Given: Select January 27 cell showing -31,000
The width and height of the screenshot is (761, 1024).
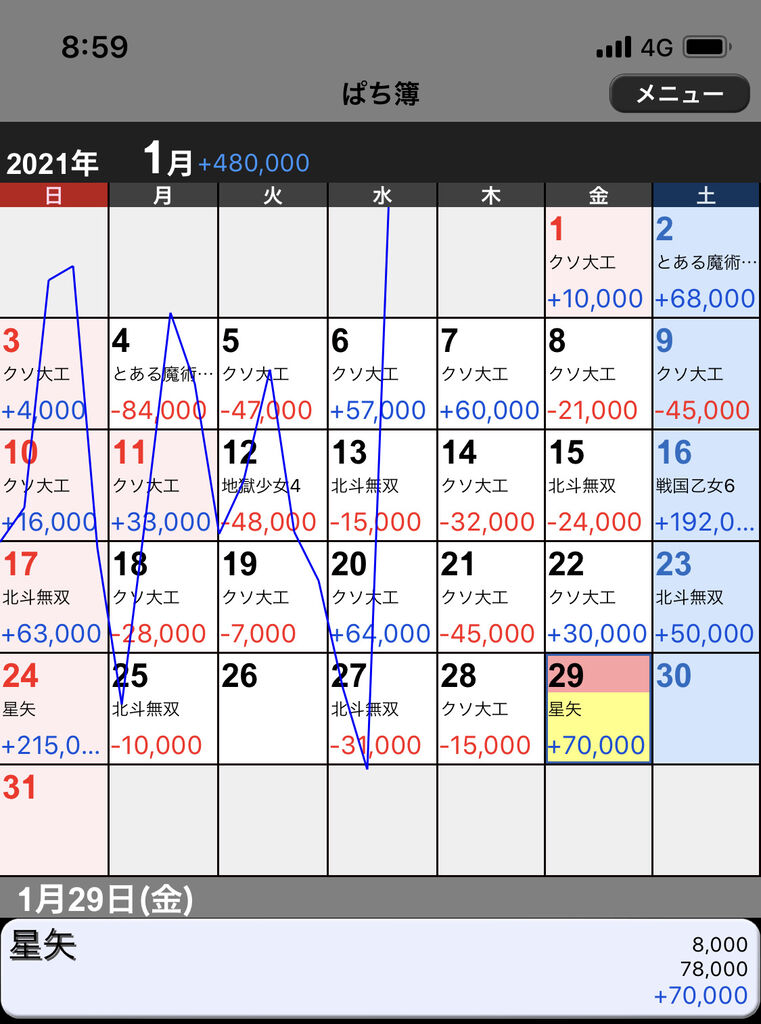Looking at the screenshot, I should coord(382,709).
